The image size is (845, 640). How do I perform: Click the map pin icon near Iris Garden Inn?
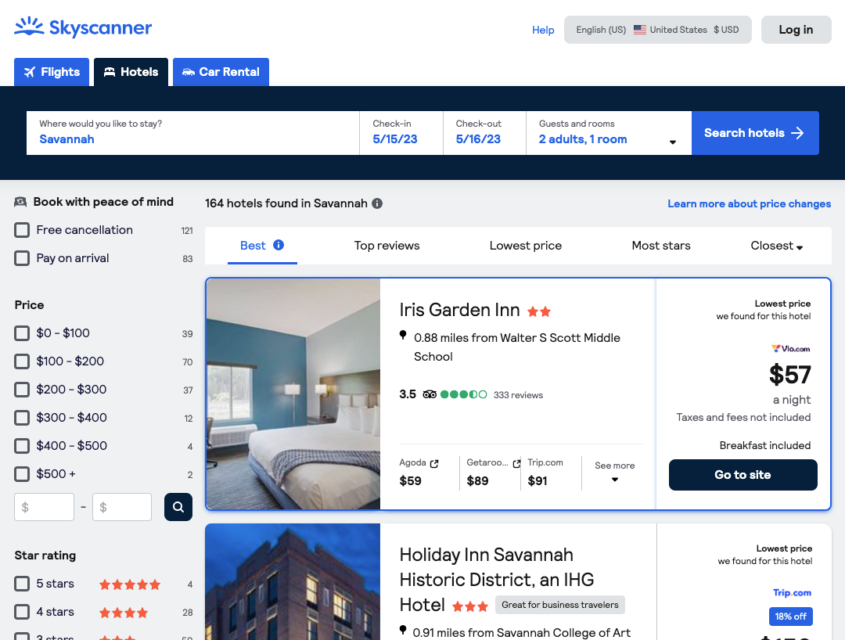tap(404, 338)
